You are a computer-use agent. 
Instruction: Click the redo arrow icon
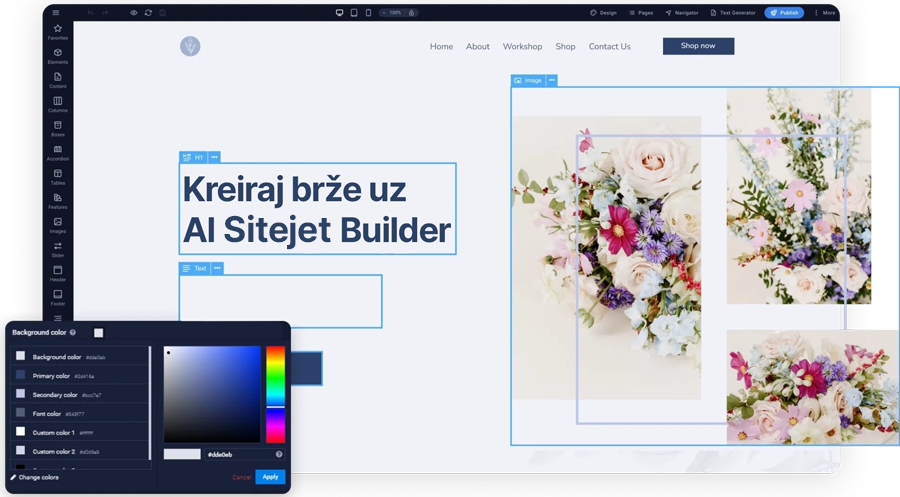tap(105, 13)
